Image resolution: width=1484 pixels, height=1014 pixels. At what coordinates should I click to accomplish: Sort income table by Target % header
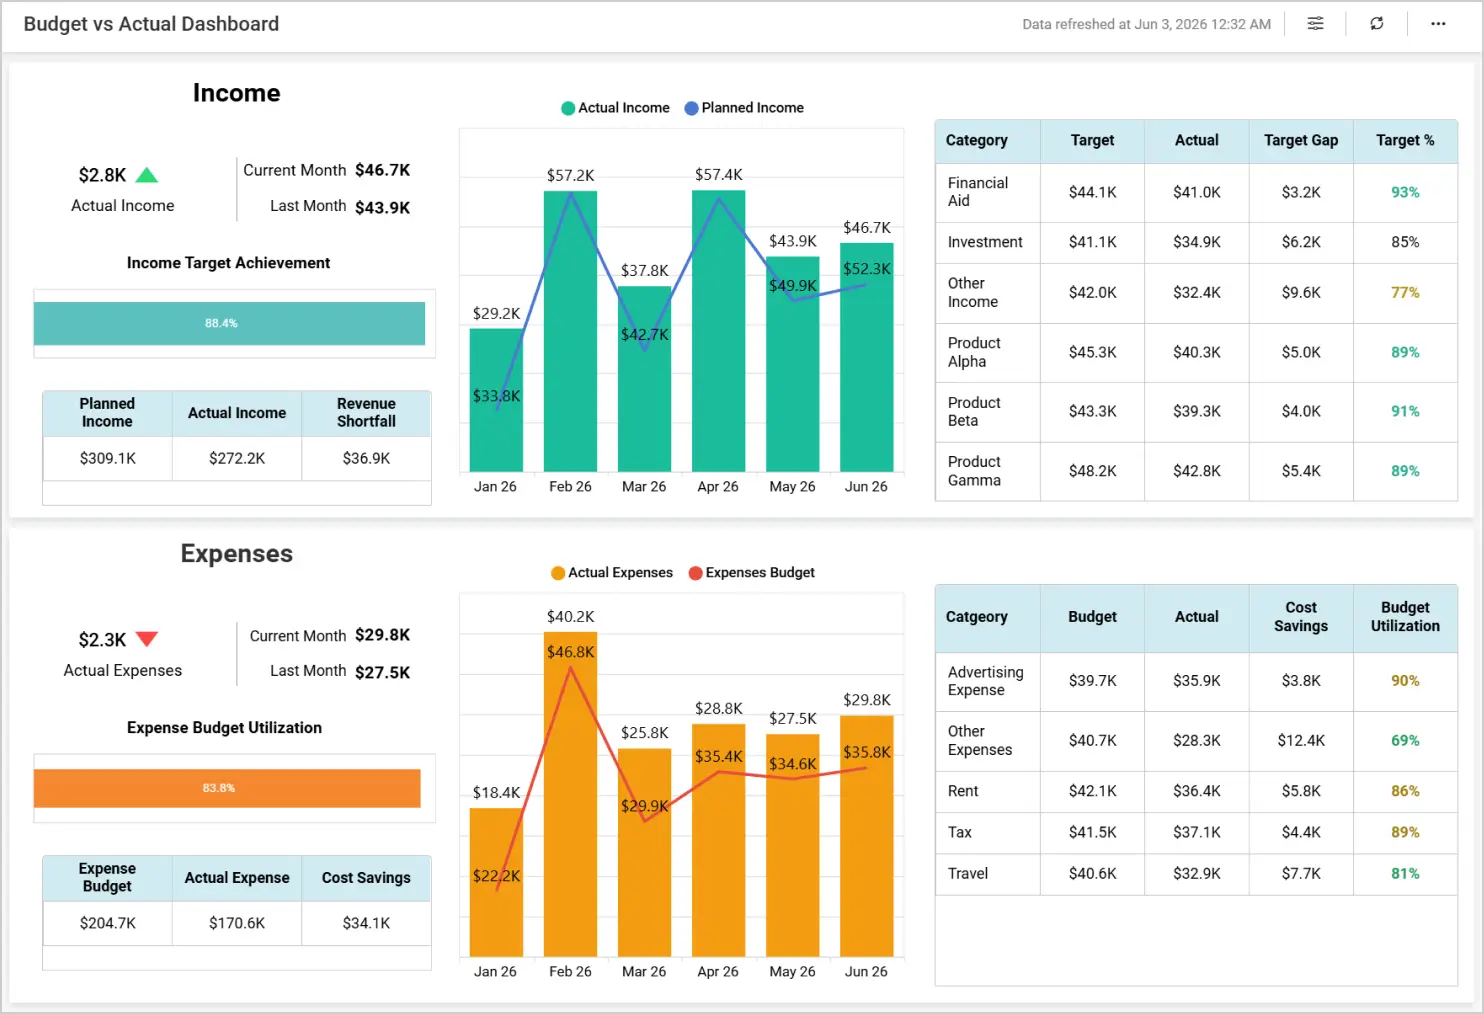pos(1405,141)
